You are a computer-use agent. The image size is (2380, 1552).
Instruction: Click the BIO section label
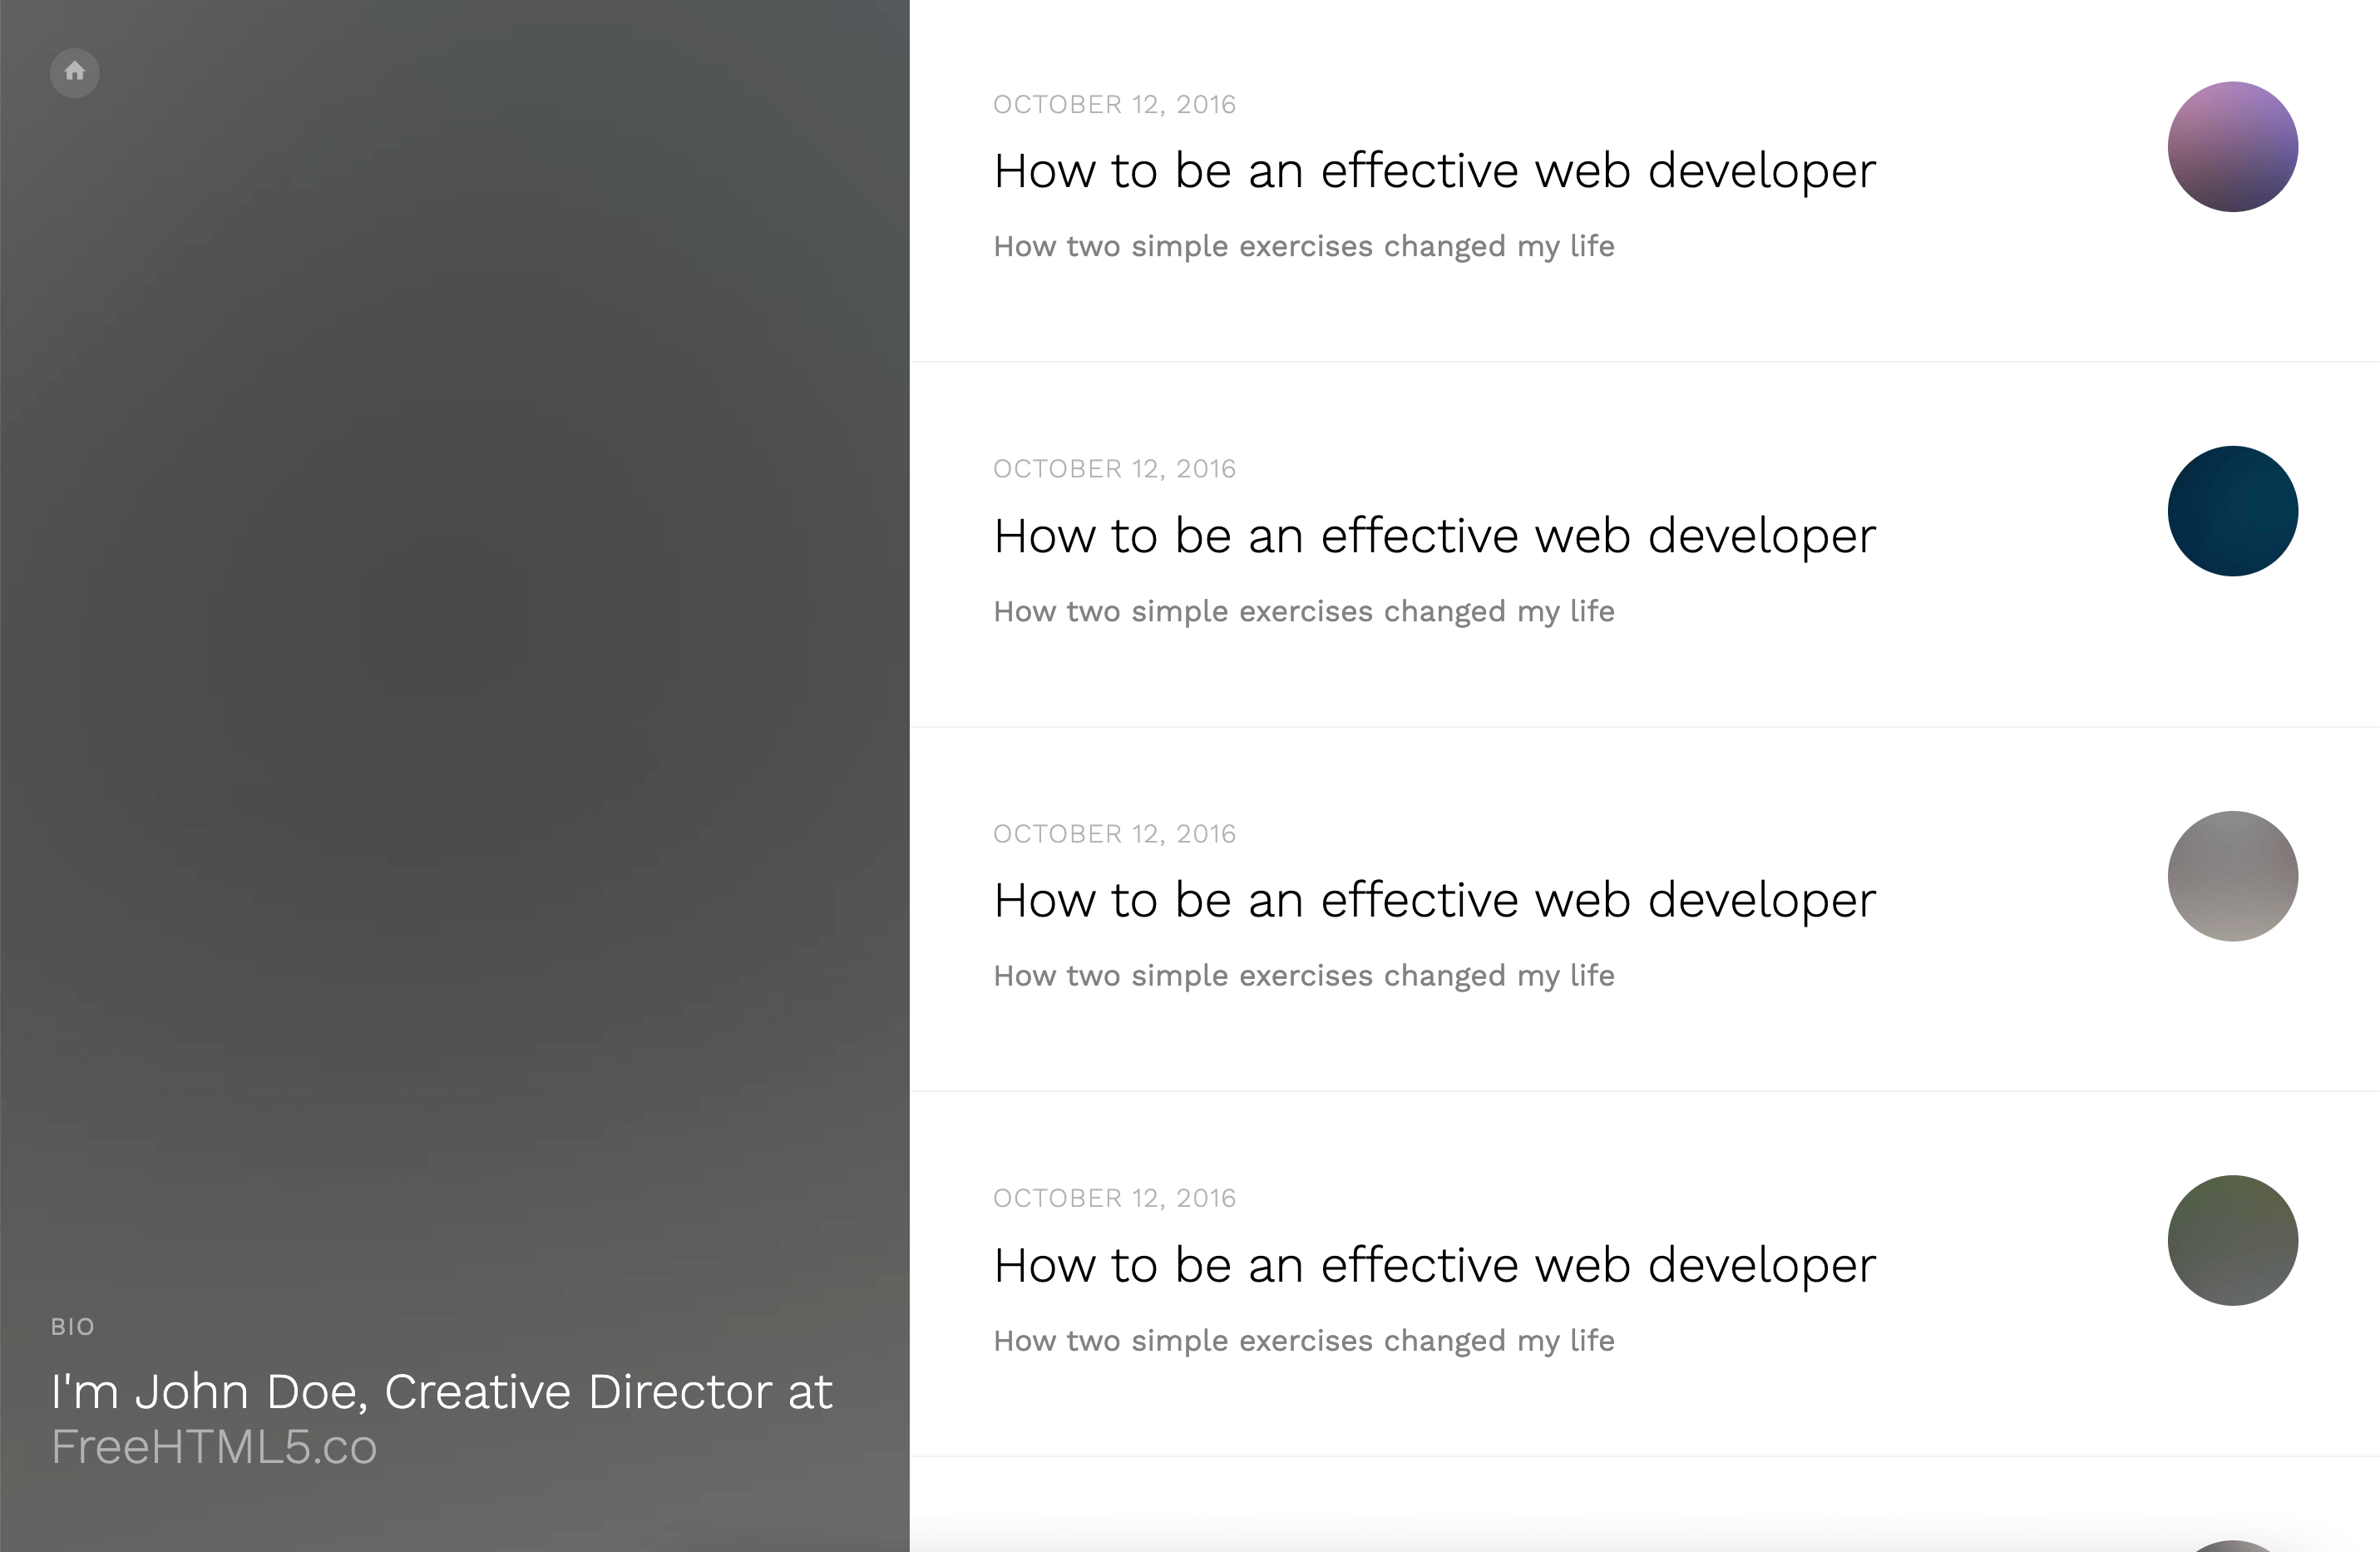(x=73, y=1326)
